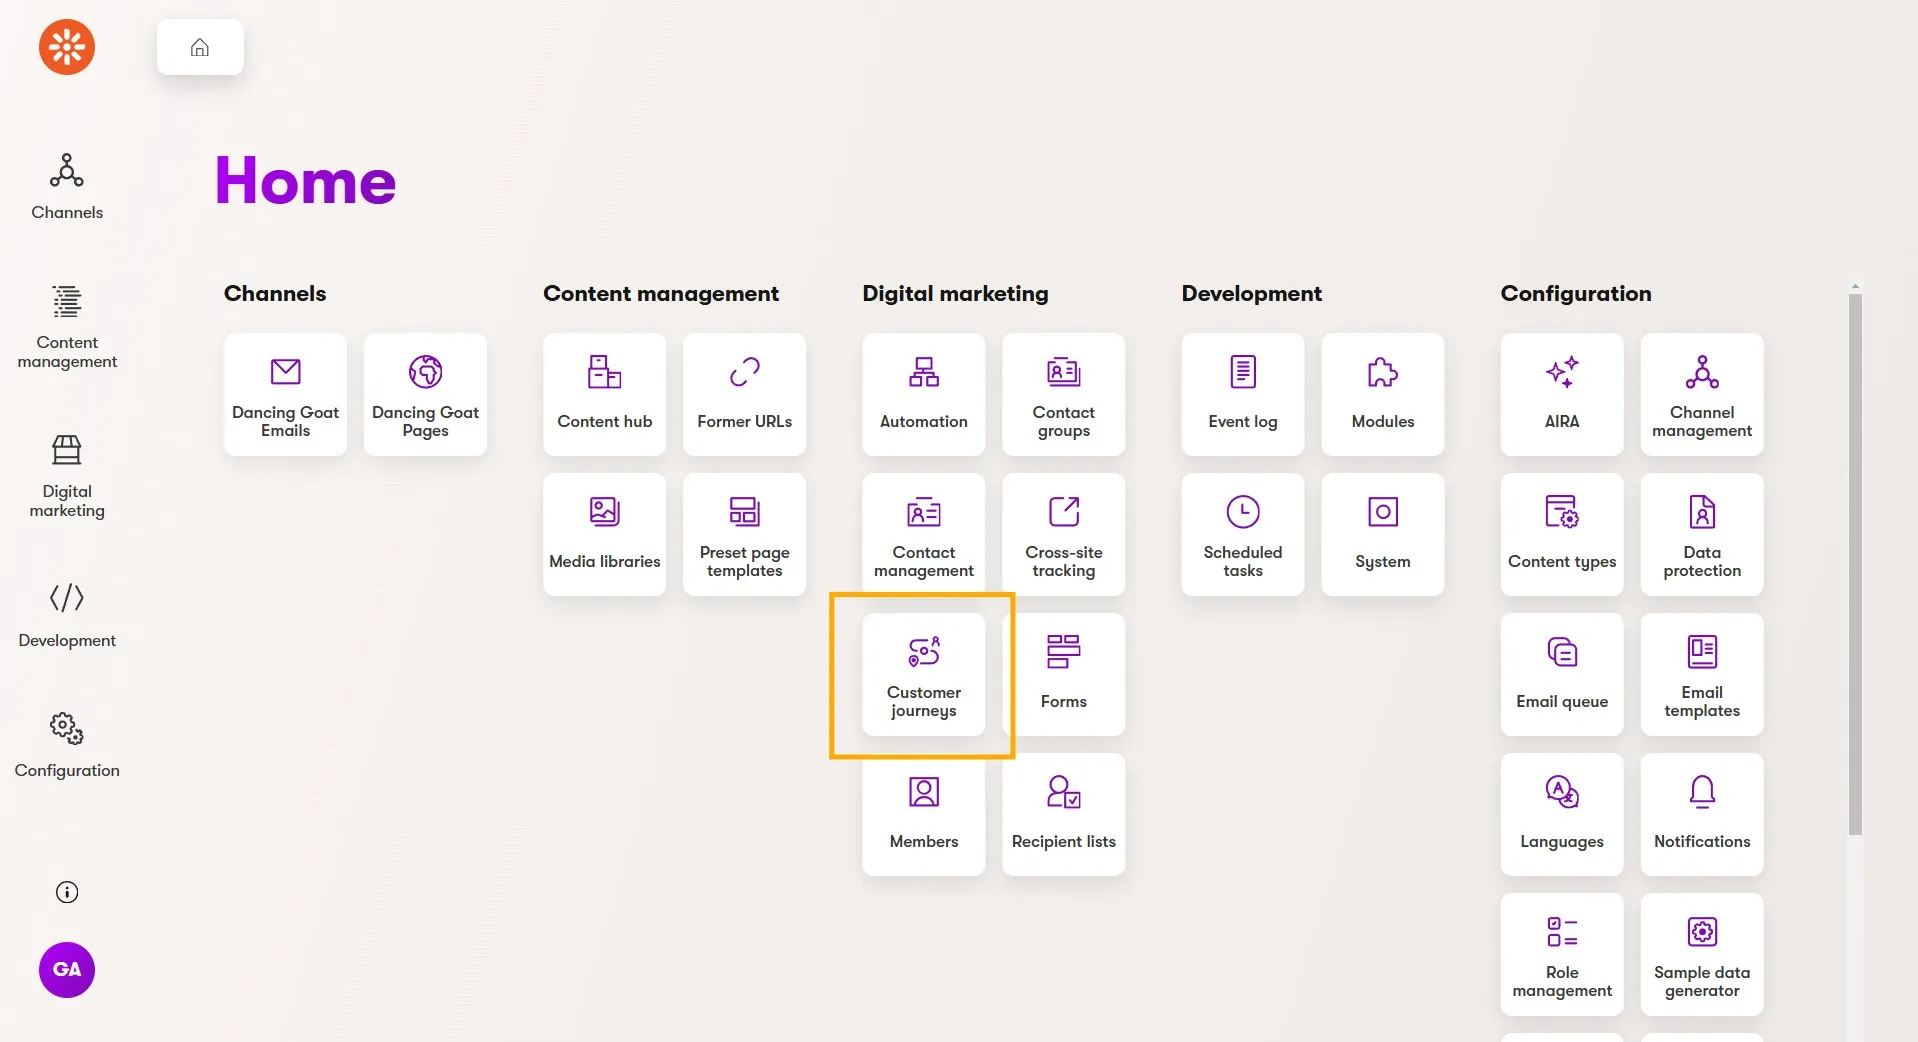This screenshot has width=1918, height=1042.
Task: Open the Content hub tile
Action: click(605, 395)
